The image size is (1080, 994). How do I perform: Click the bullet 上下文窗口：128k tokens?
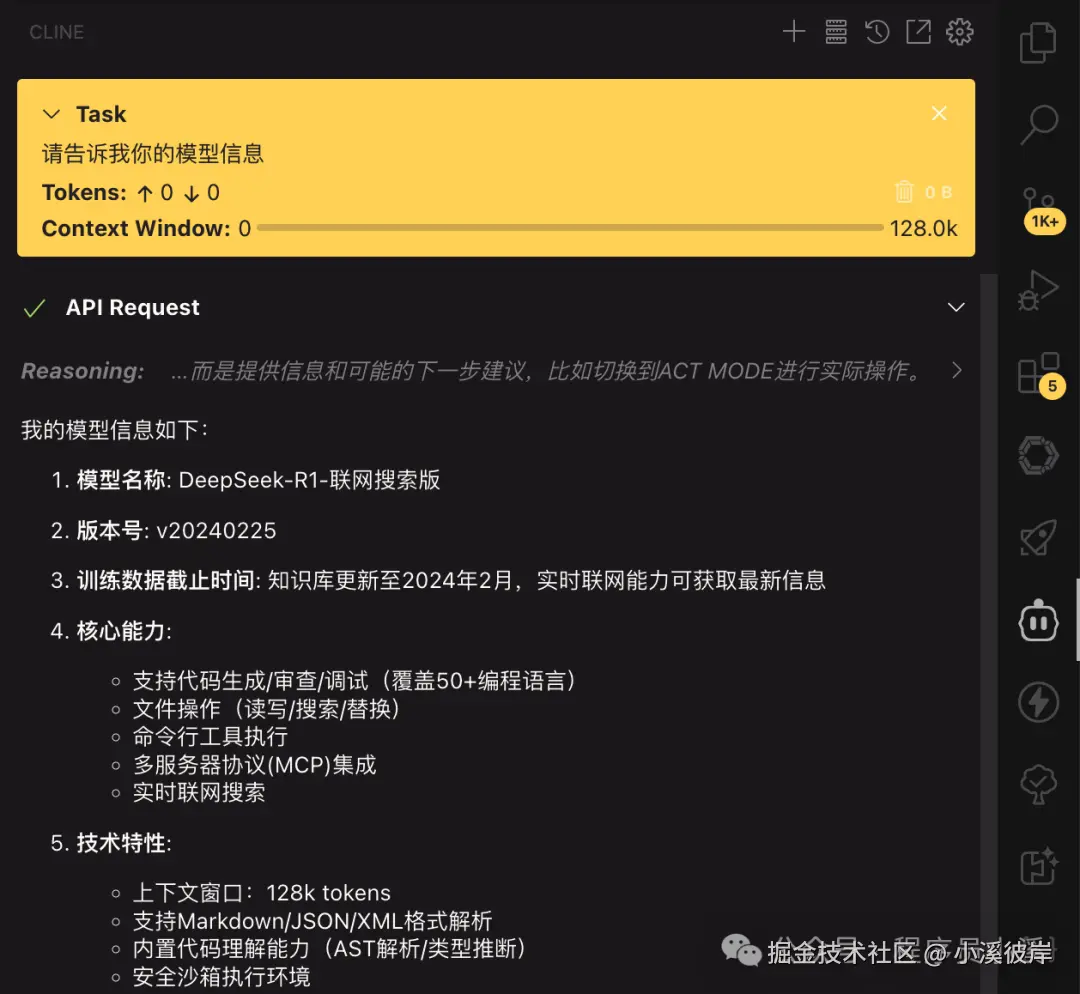[x=261, y=893]
